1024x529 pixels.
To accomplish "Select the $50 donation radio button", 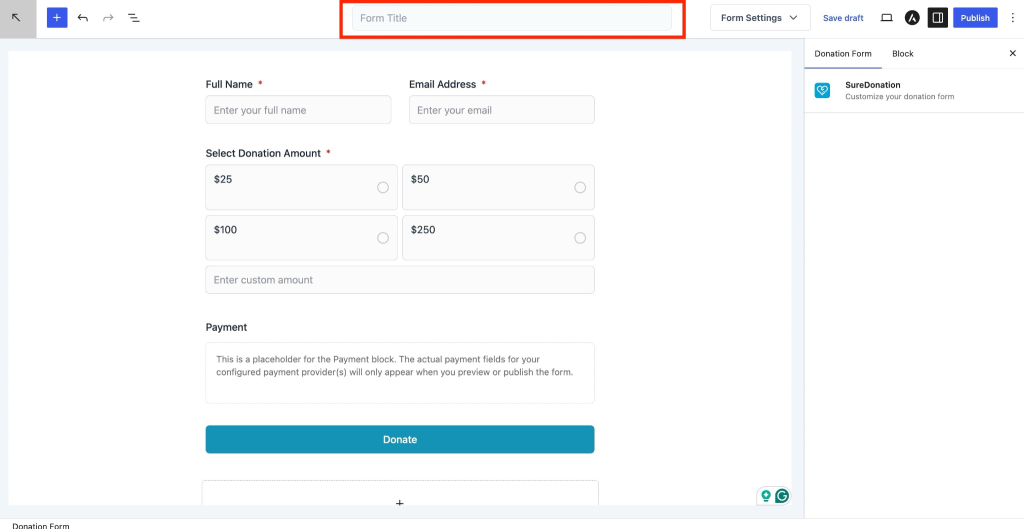I will [580, 187].
